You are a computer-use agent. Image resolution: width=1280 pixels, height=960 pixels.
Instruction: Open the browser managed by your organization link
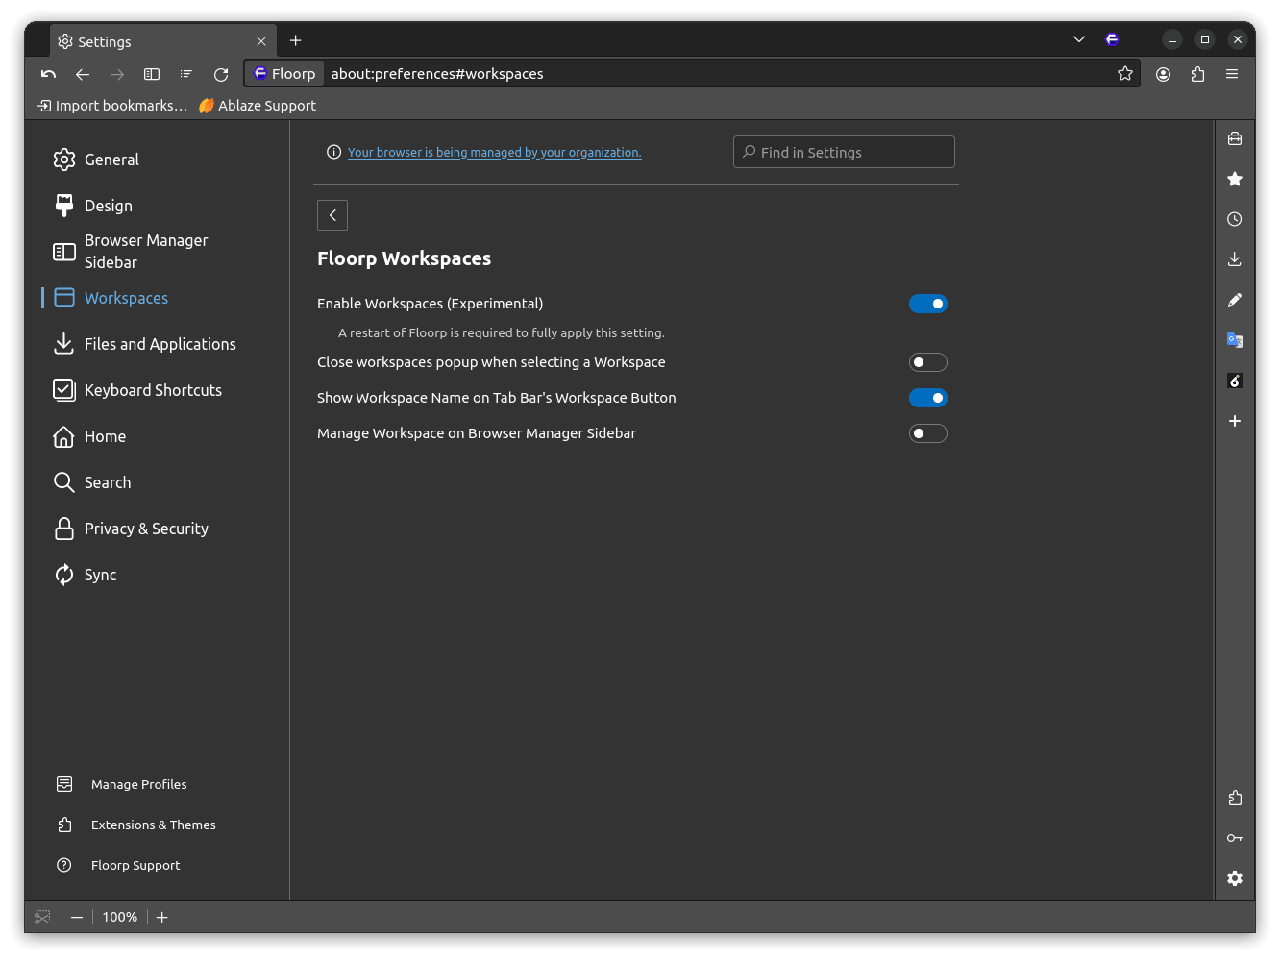(494, 153)
